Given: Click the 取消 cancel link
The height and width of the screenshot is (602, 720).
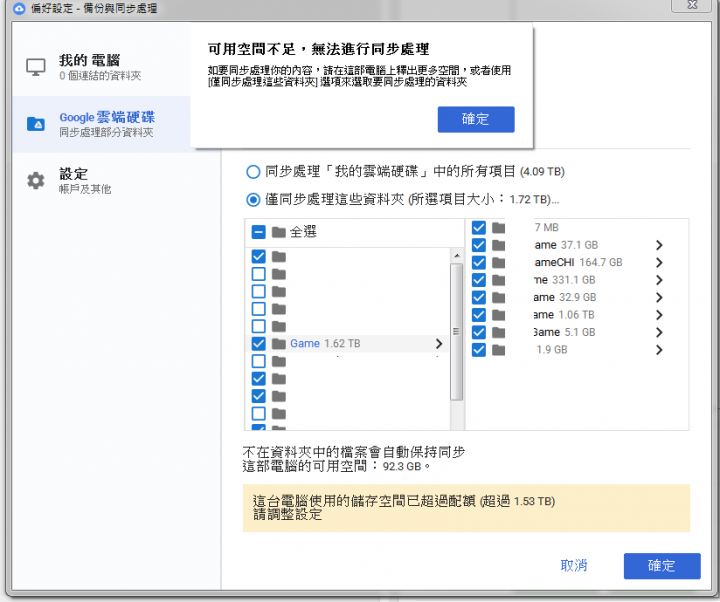Looking at the screenshot, I should [574, 566].
